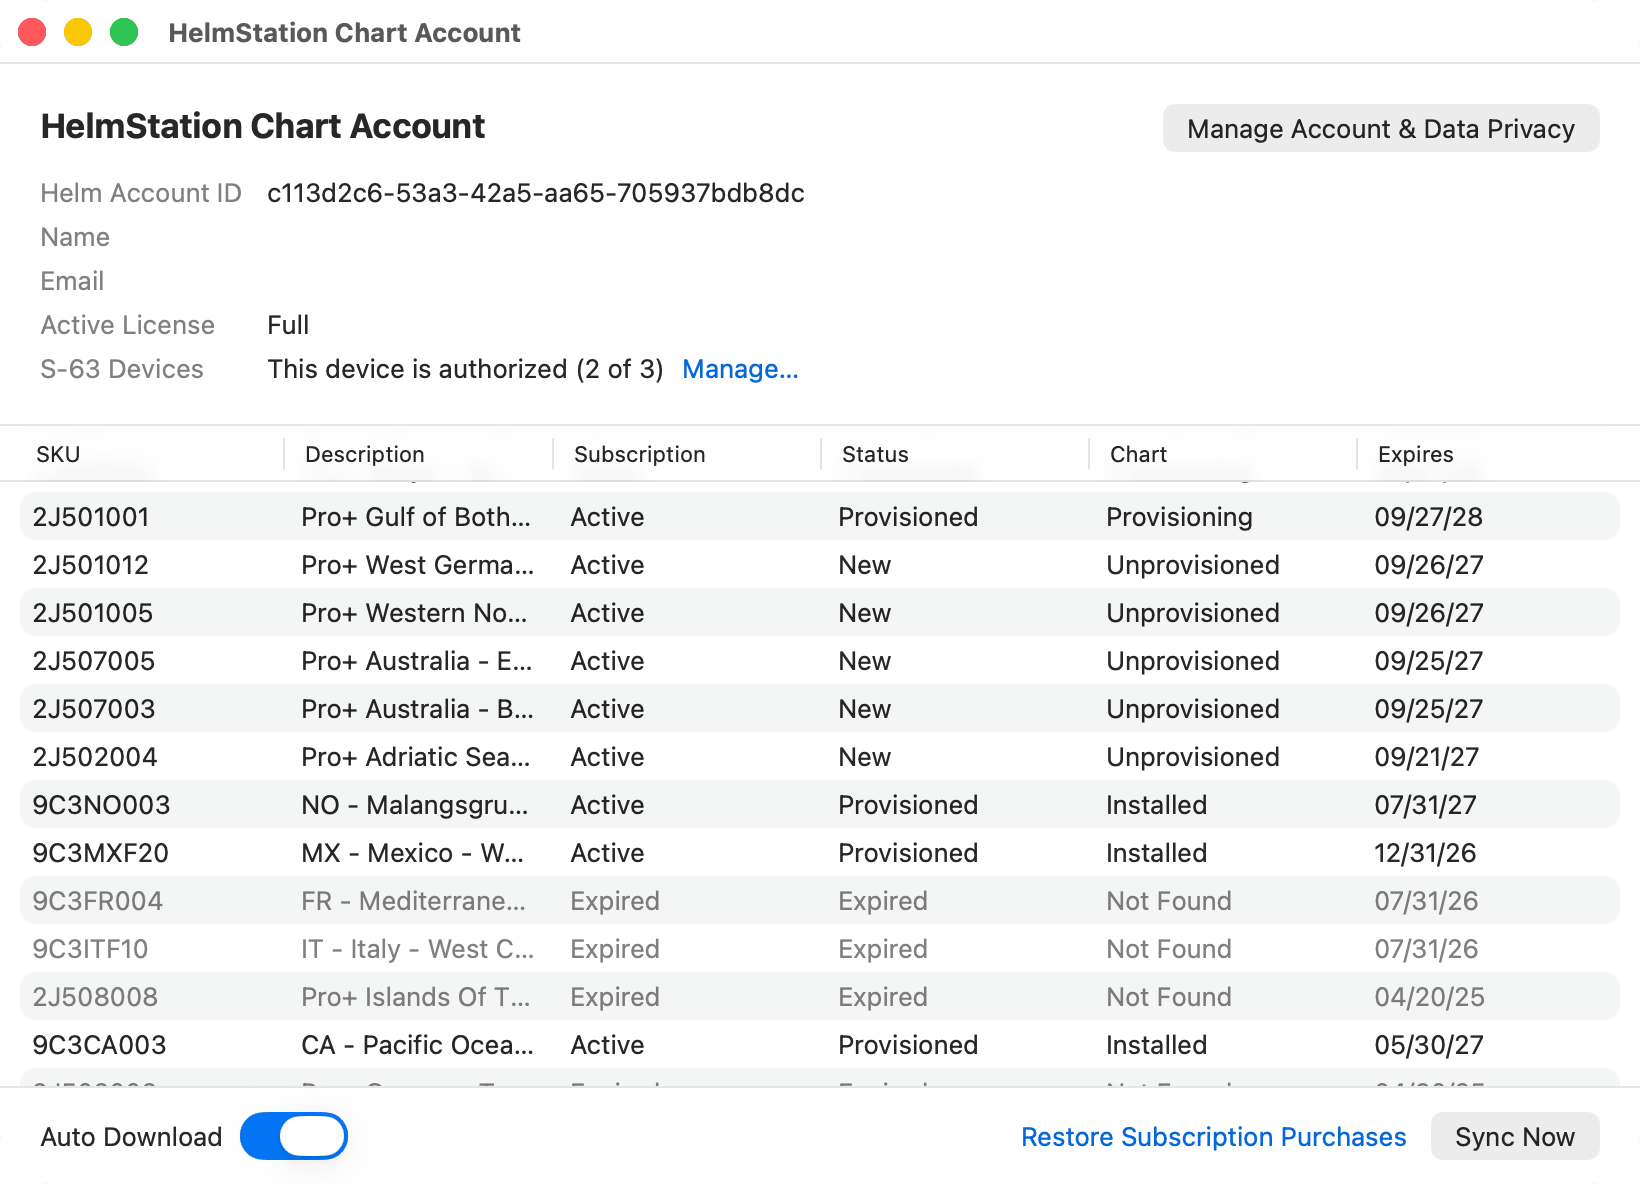Click the Pro+ Australia - B... description
Screen dimensions: 1640x1184
417,709
